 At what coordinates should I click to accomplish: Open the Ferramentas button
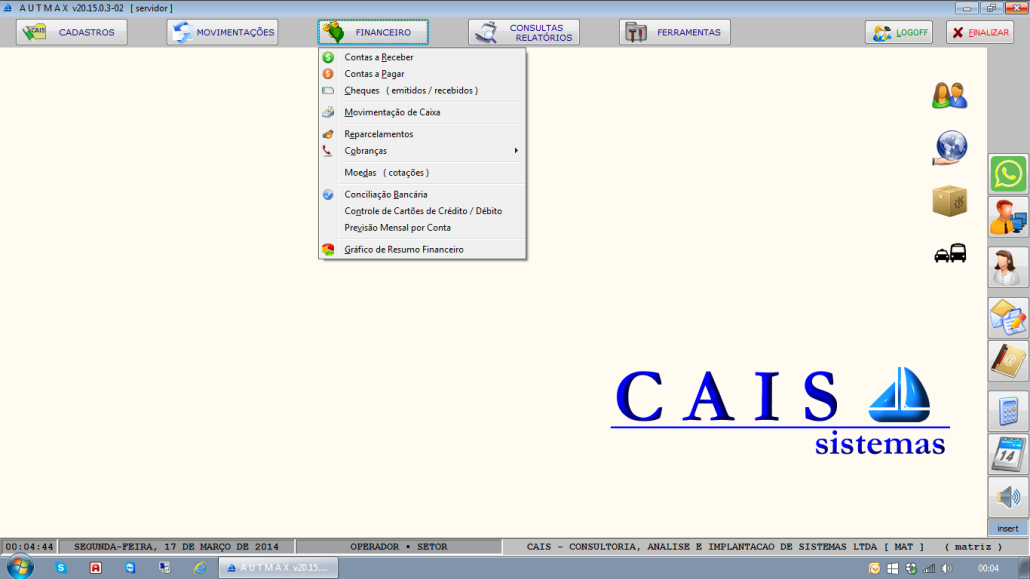tap(675, 32)
